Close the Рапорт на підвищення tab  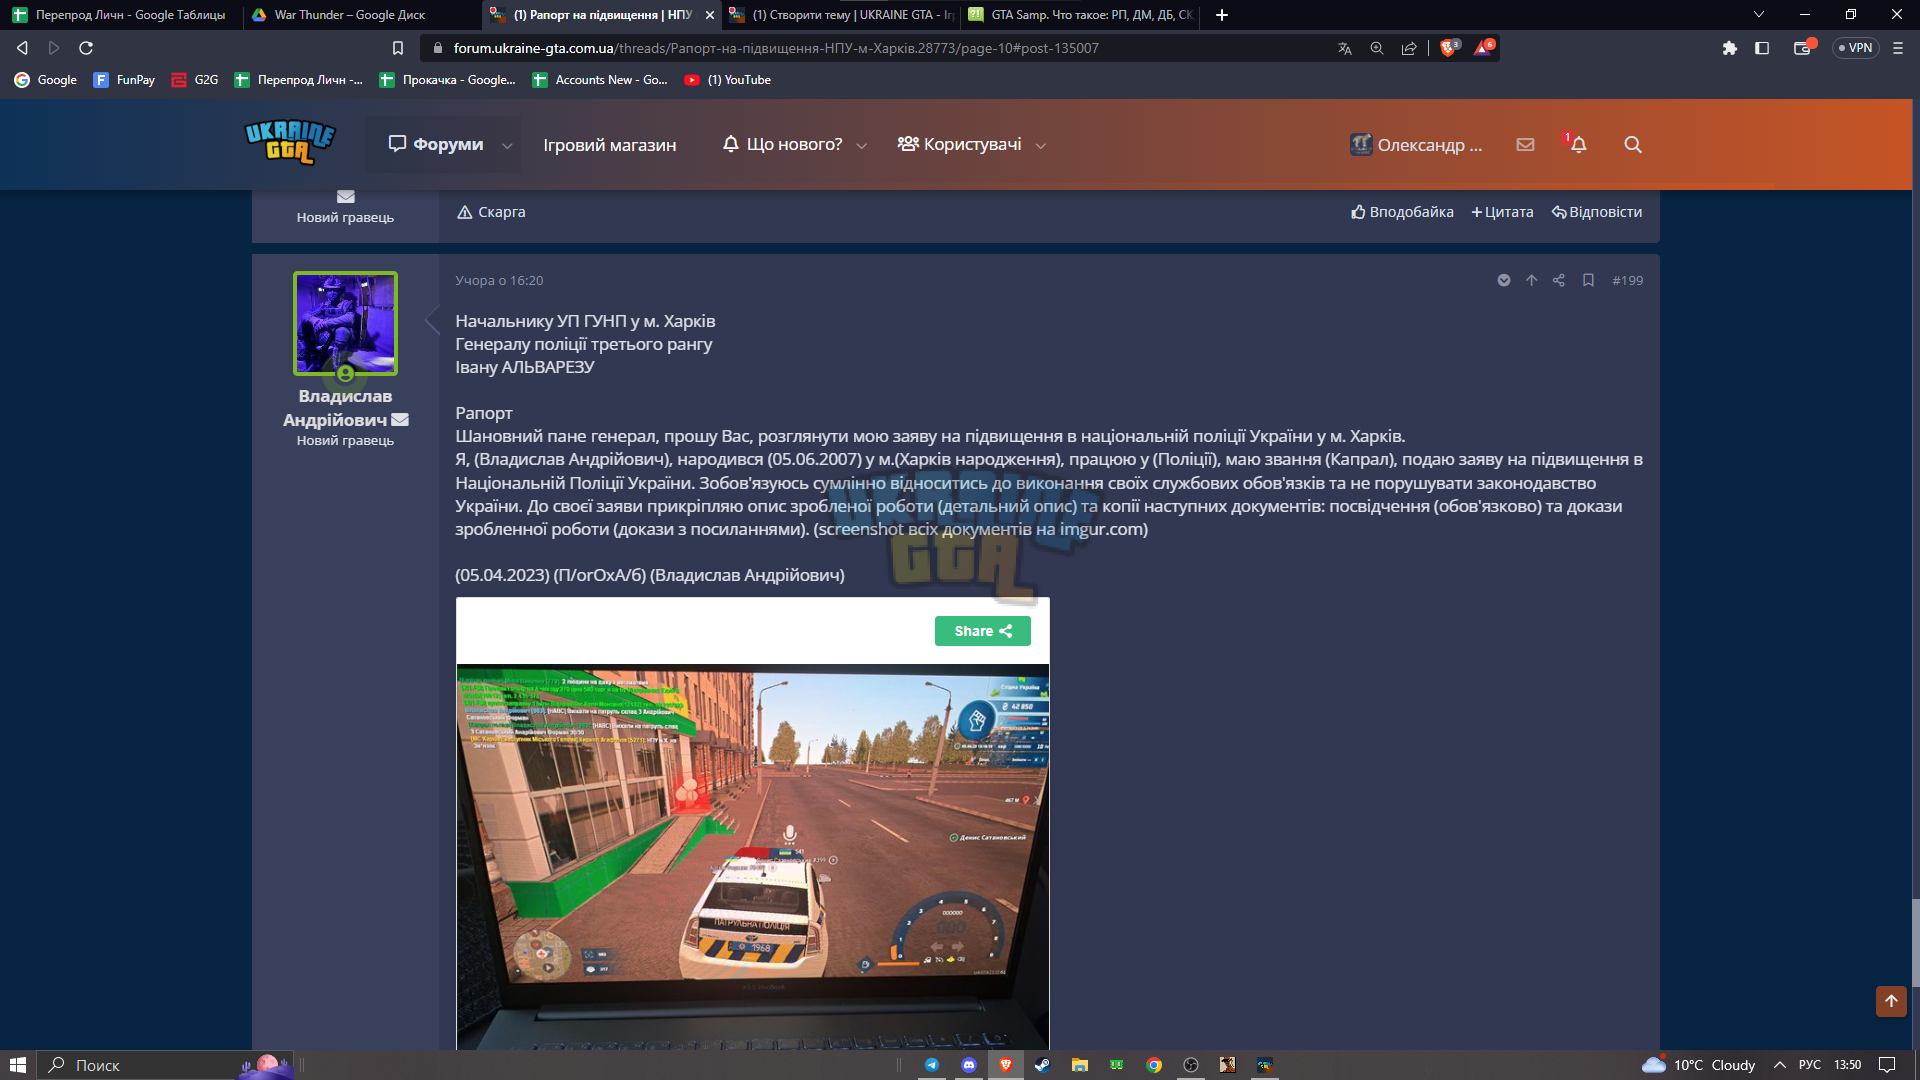710,15
